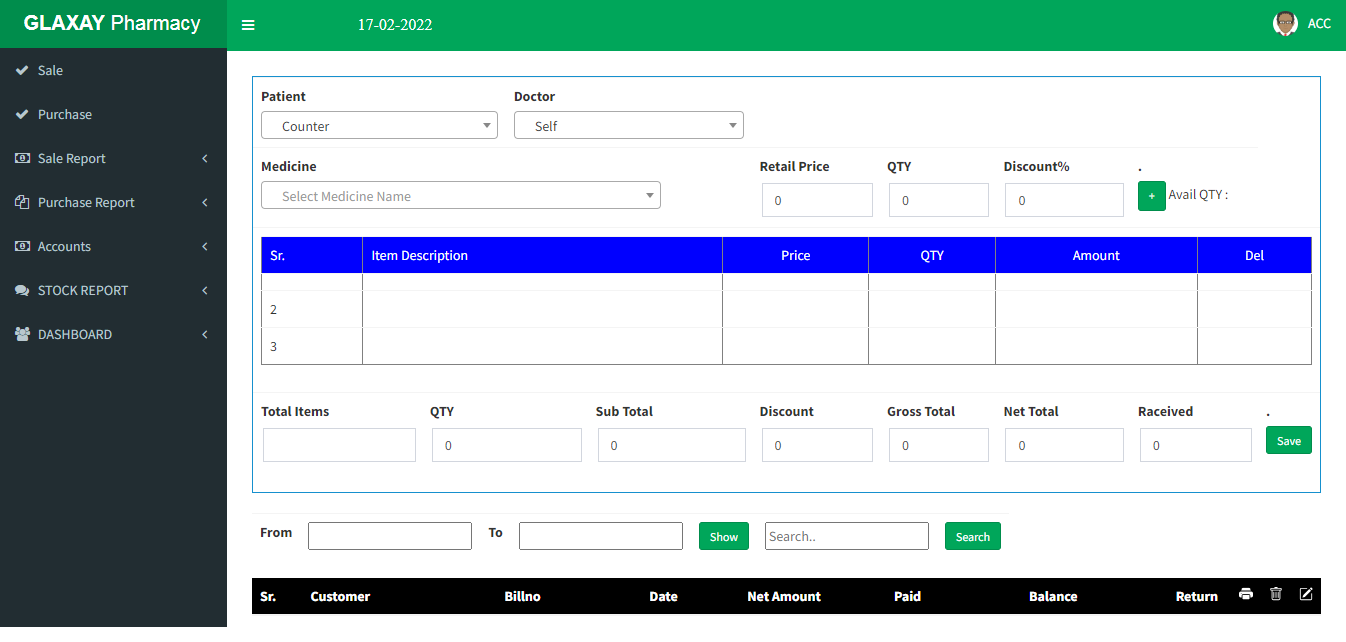This screenshot has width=1346, height=642.
Task: Click the user avatar picture
Action: click(x=1285, y=24)
